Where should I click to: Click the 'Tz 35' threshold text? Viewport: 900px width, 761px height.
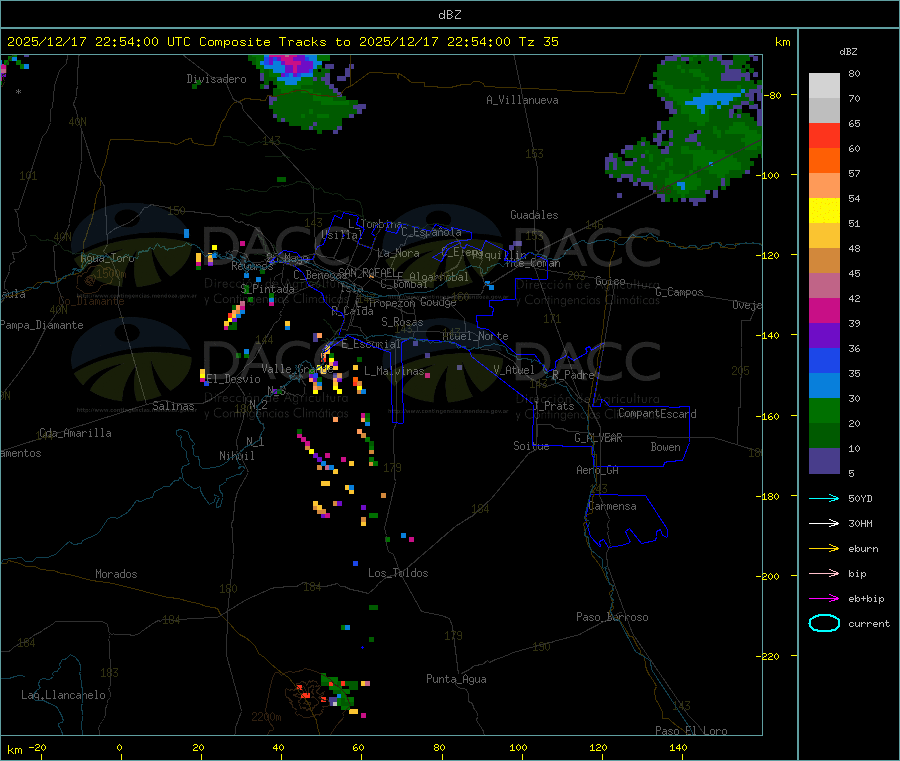[538, 42]
